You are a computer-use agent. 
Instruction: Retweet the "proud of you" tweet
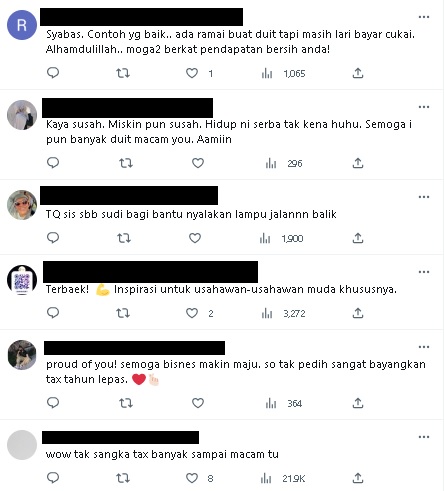(126, 403)
